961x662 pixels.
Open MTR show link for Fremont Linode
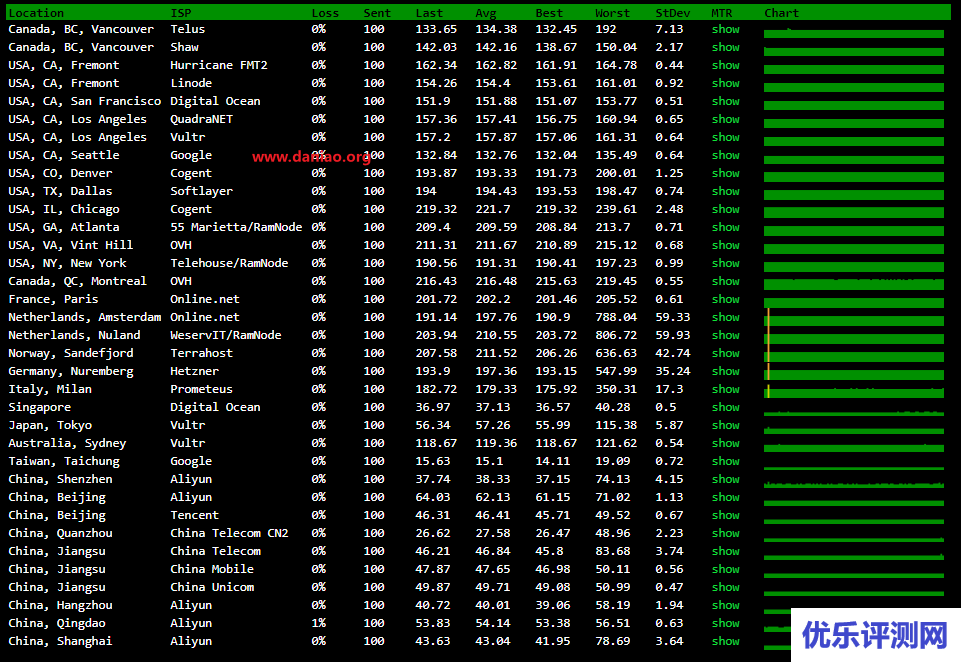(x=725, y=84)
